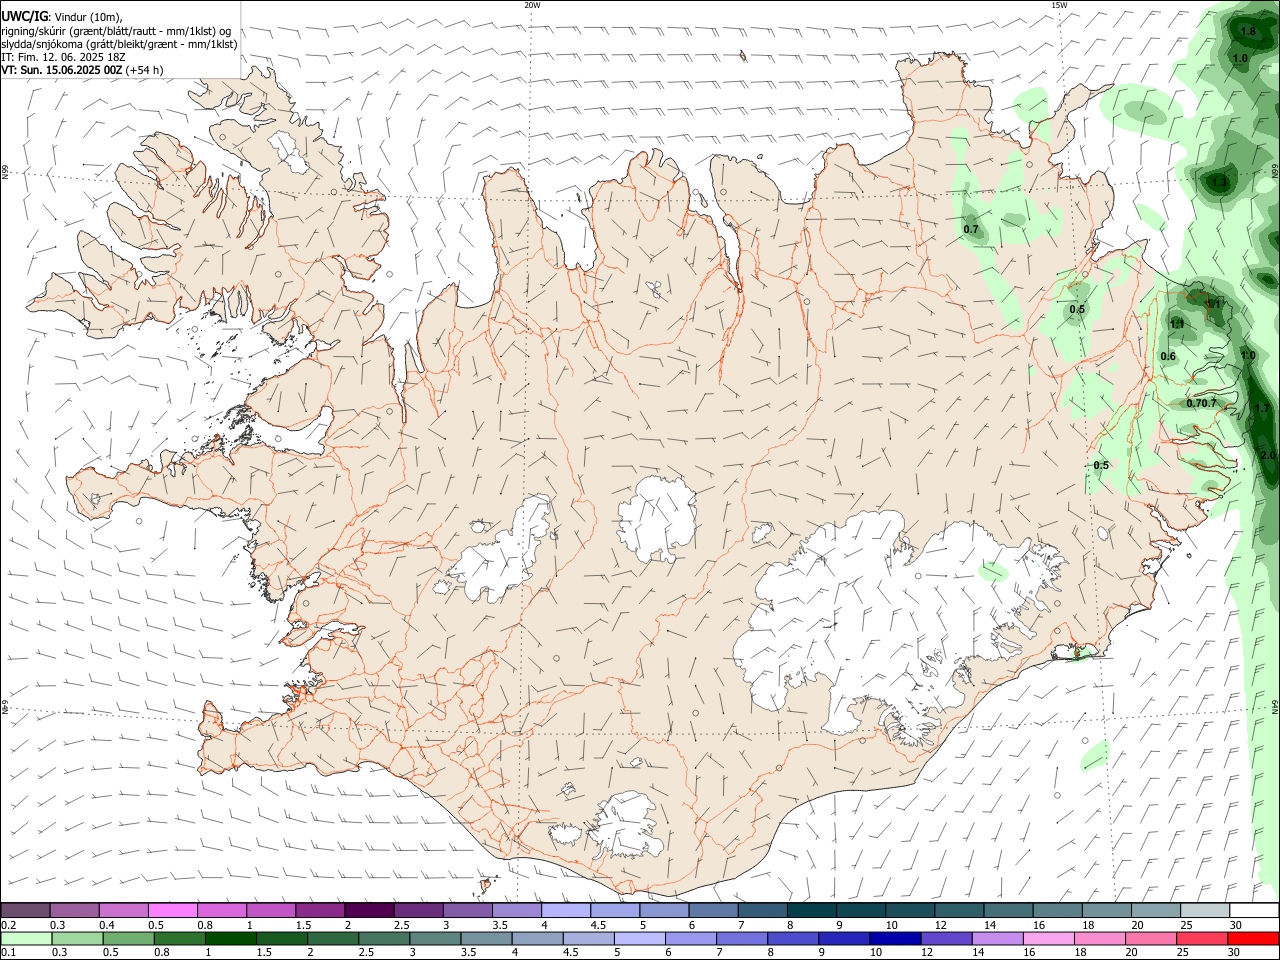This screenshot has width=1280, height=960.
Task: Select the pale grey 25 swatch in snow legend
Action: click(x=1205, y=910)
